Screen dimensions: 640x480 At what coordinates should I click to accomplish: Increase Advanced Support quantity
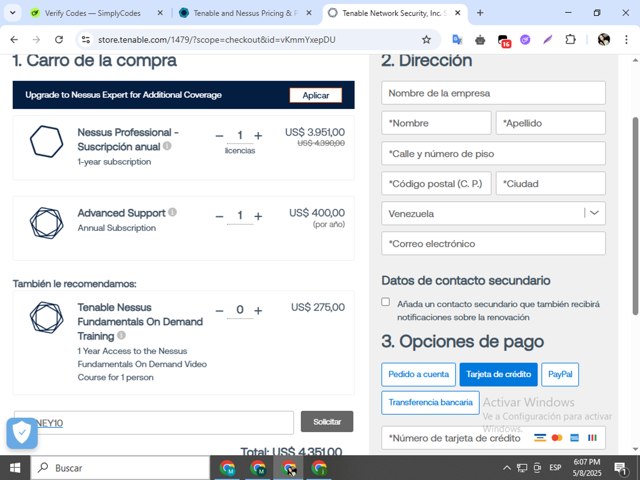(x=258, y=216)
